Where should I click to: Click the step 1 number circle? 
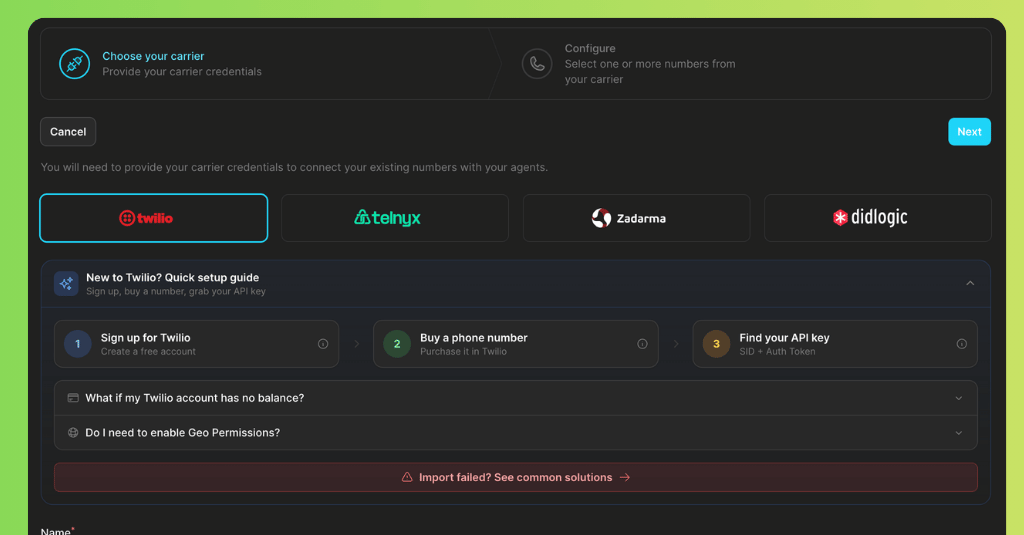point(78,344)
